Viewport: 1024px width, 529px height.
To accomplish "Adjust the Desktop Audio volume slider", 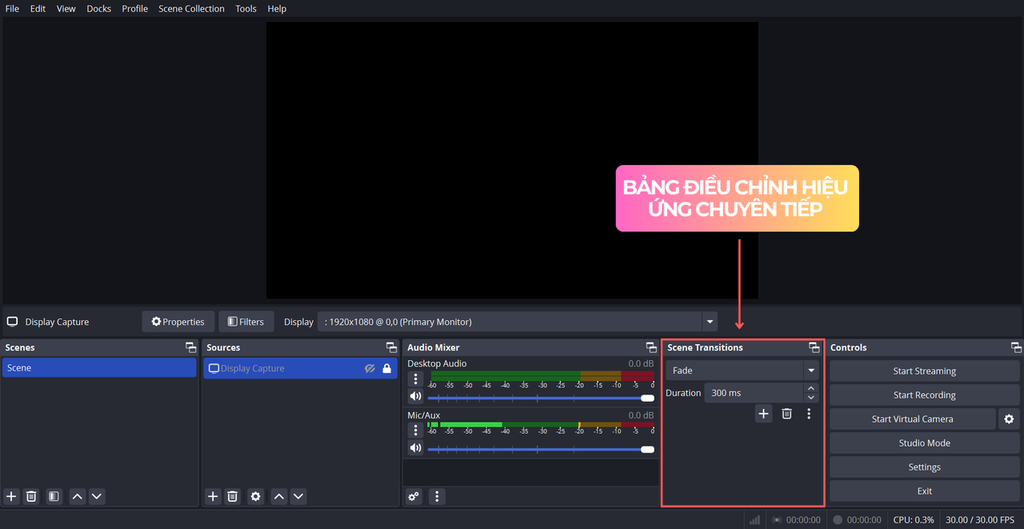I will (x=541, y=398).
